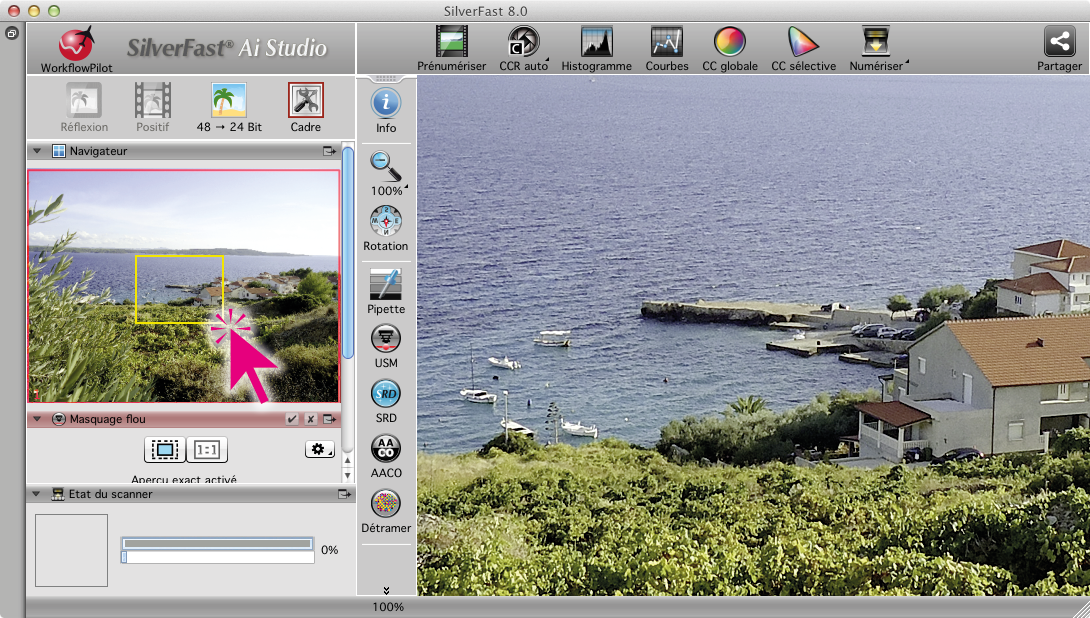Open the Détramer descreening tool
The width and height of the screenshot is (1090, 618).
(x=386, y=503)
